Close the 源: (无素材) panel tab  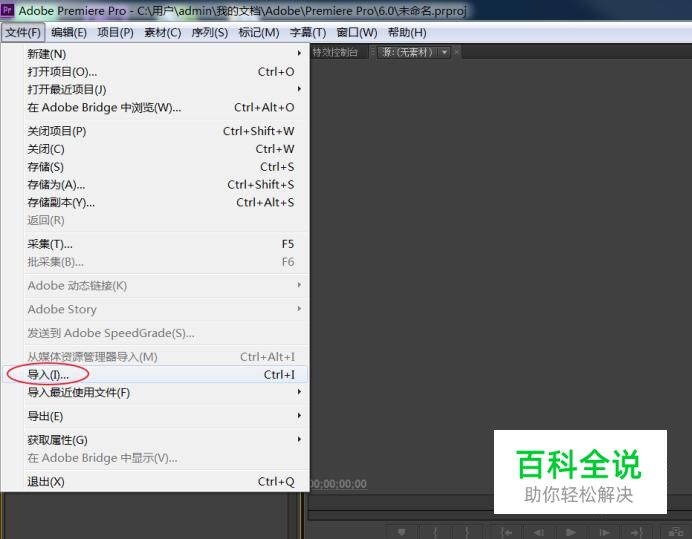(457, 53)
